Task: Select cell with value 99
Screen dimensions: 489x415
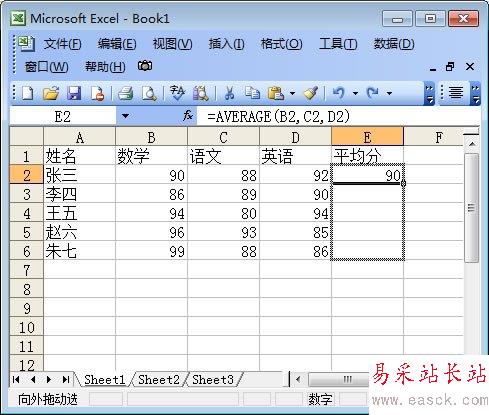Action: pyautogui.click(x=151, y=250)
